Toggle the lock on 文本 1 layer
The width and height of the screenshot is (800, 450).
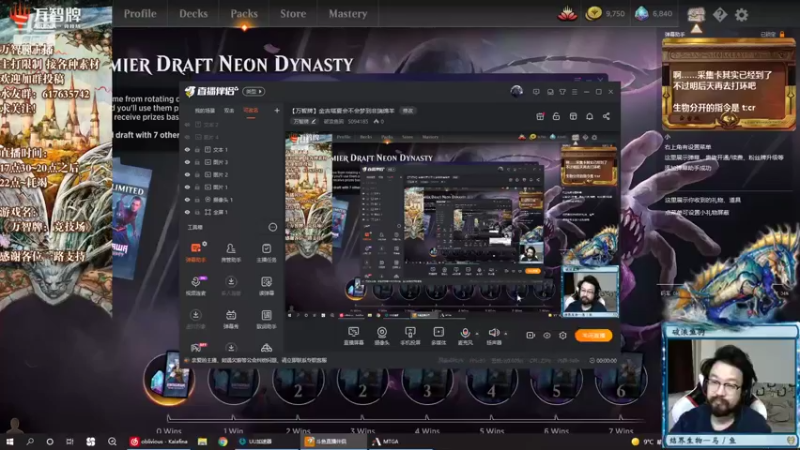(197, 150)
